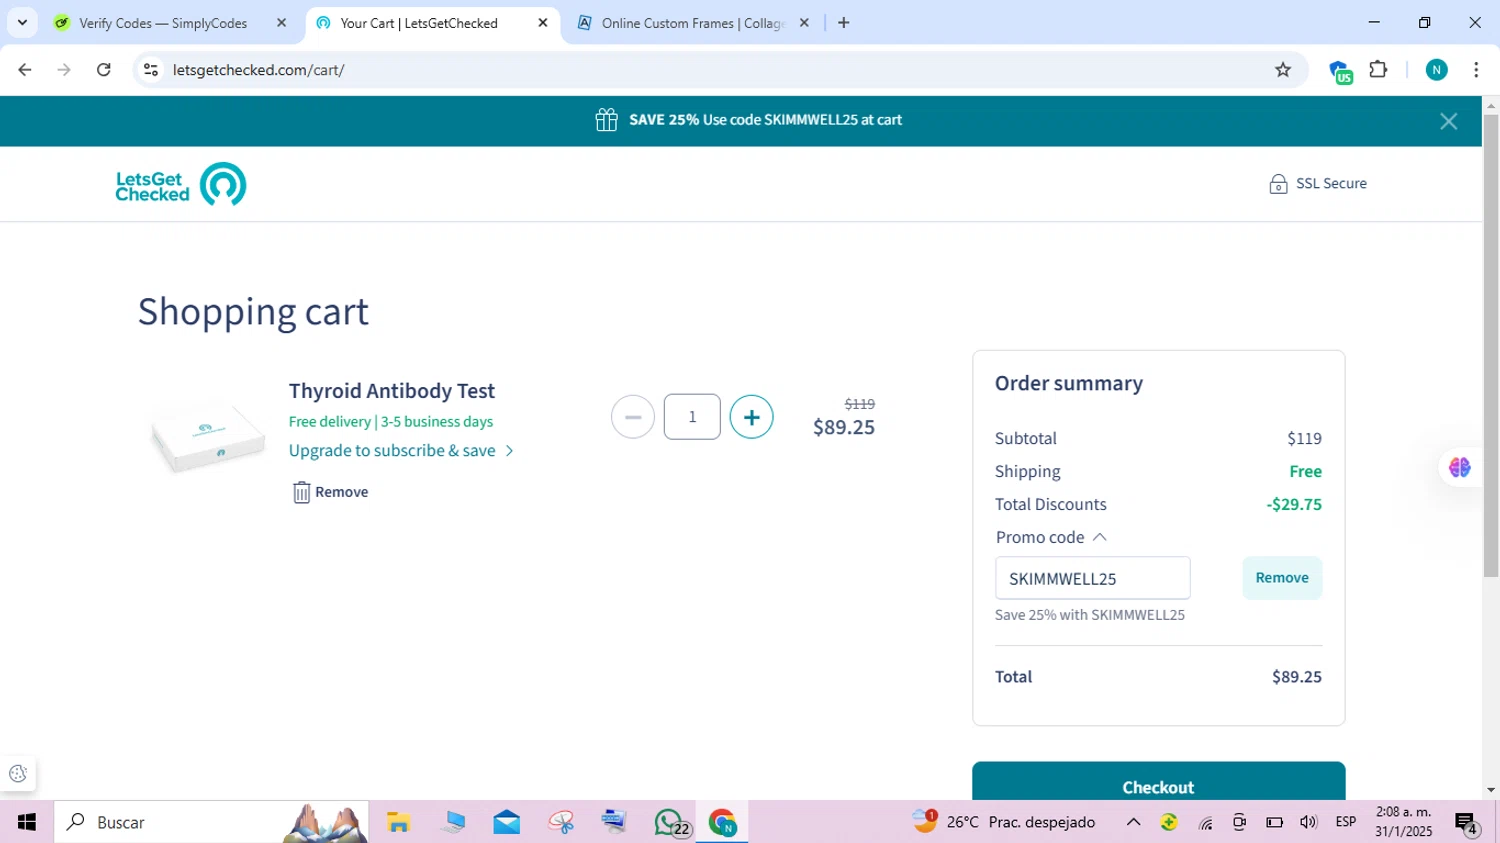The width and height of the screenshot is (1500, 843).
Task: Click the battery status icon
Action: coord(1274,822)
